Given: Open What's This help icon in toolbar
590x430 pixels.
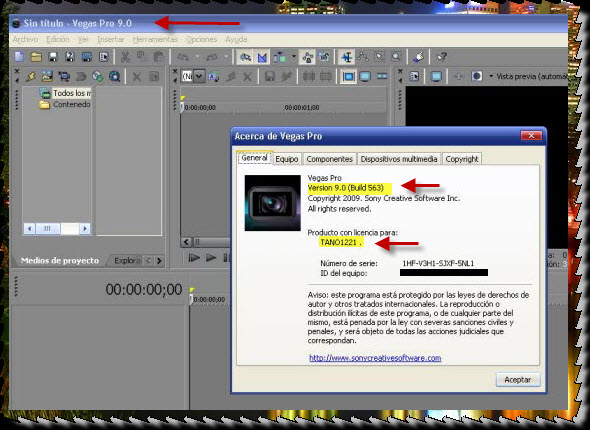Looking at the screenshot, I should tap(441, 57).
